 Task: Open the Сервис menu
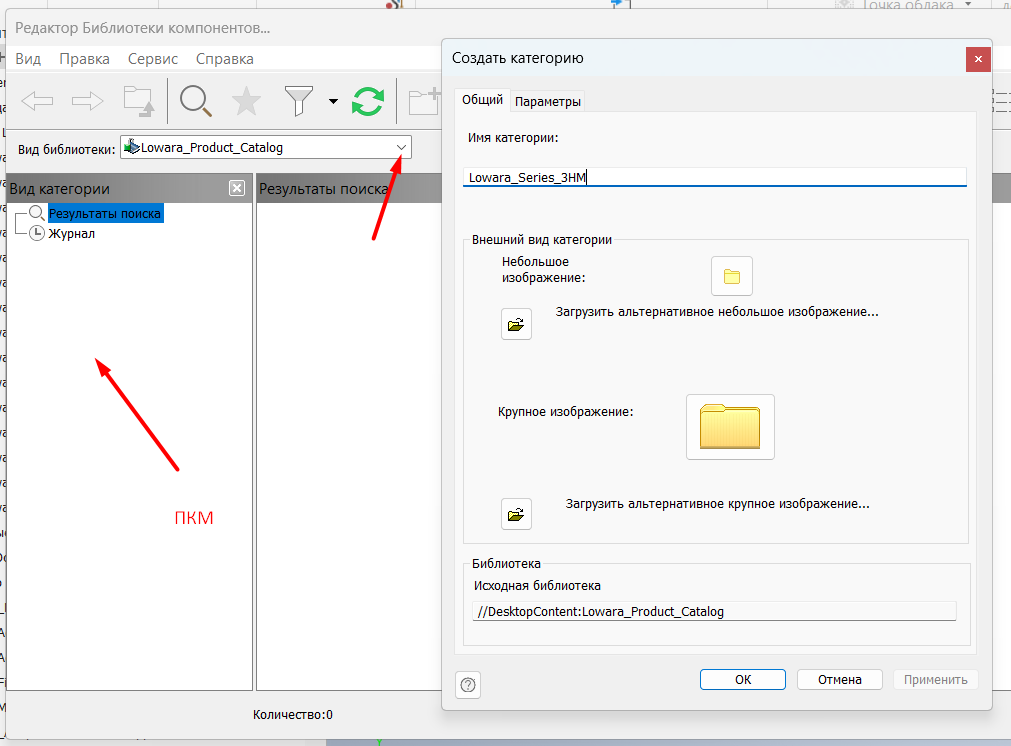click(153, 59)
